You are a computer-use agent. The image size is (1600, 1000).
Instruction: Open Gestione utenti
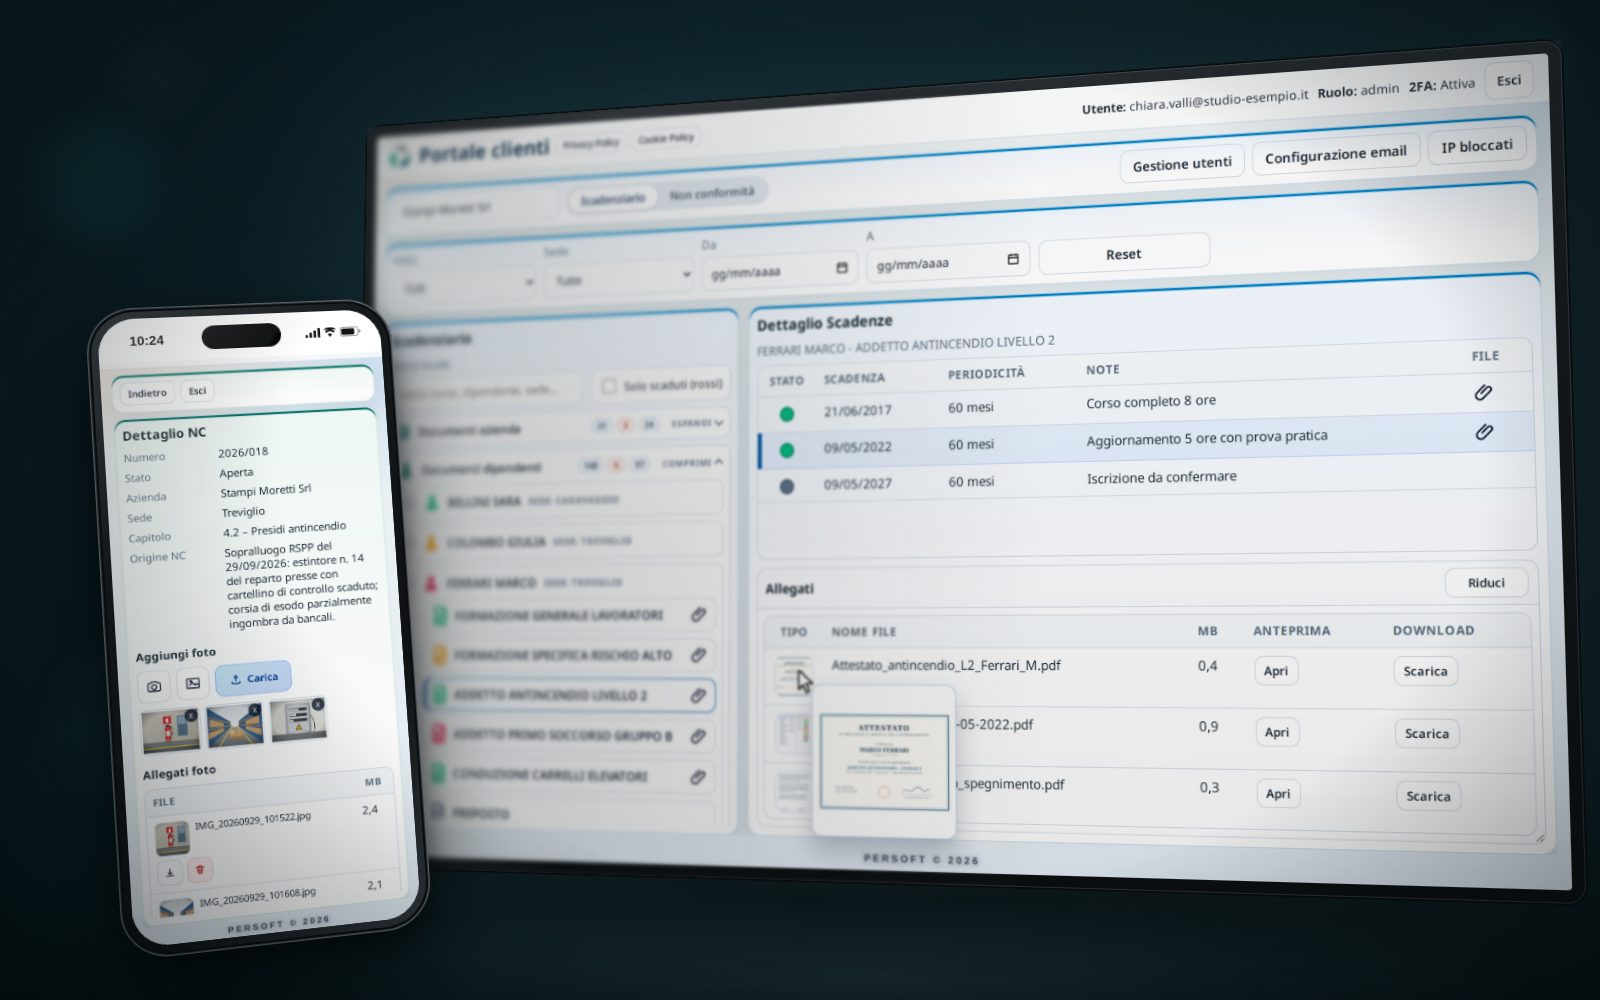(1182, 164)
